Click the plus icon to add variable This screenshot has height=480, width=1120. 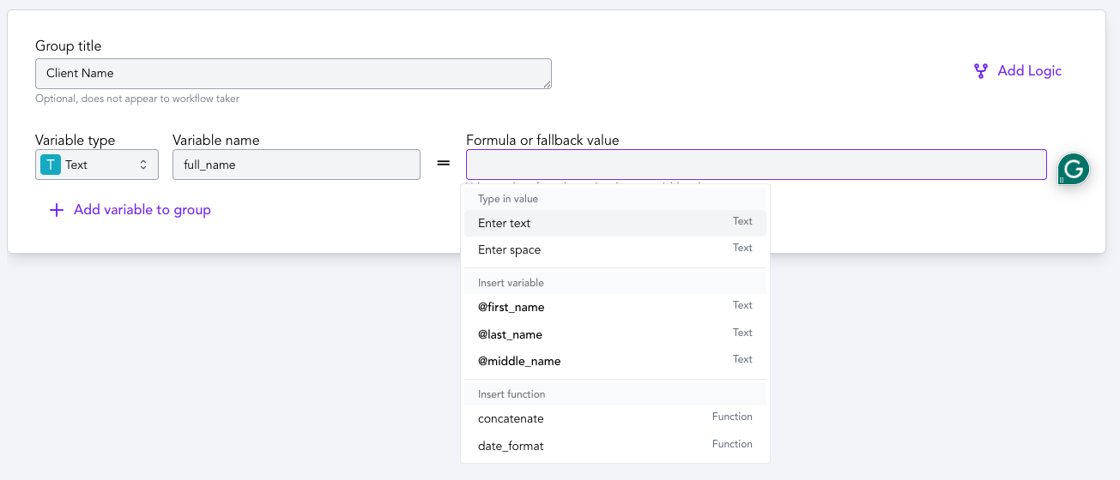57,210
